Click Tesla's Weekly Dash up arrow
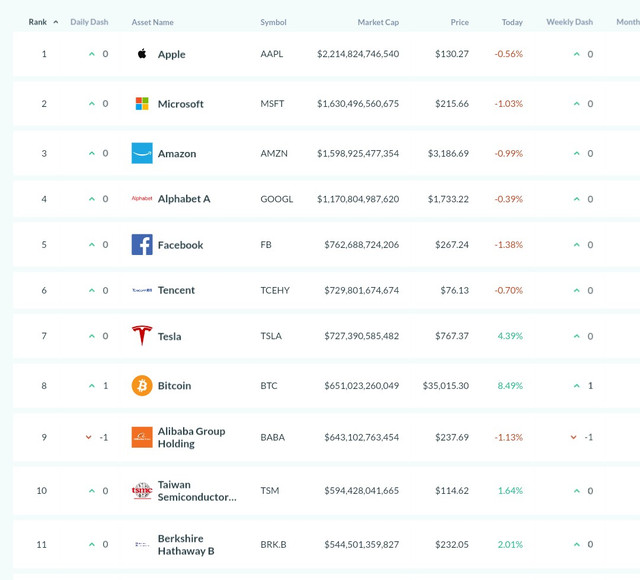This screenshot has width=640, height=580. pyautogui.click(x=577, y=336)
